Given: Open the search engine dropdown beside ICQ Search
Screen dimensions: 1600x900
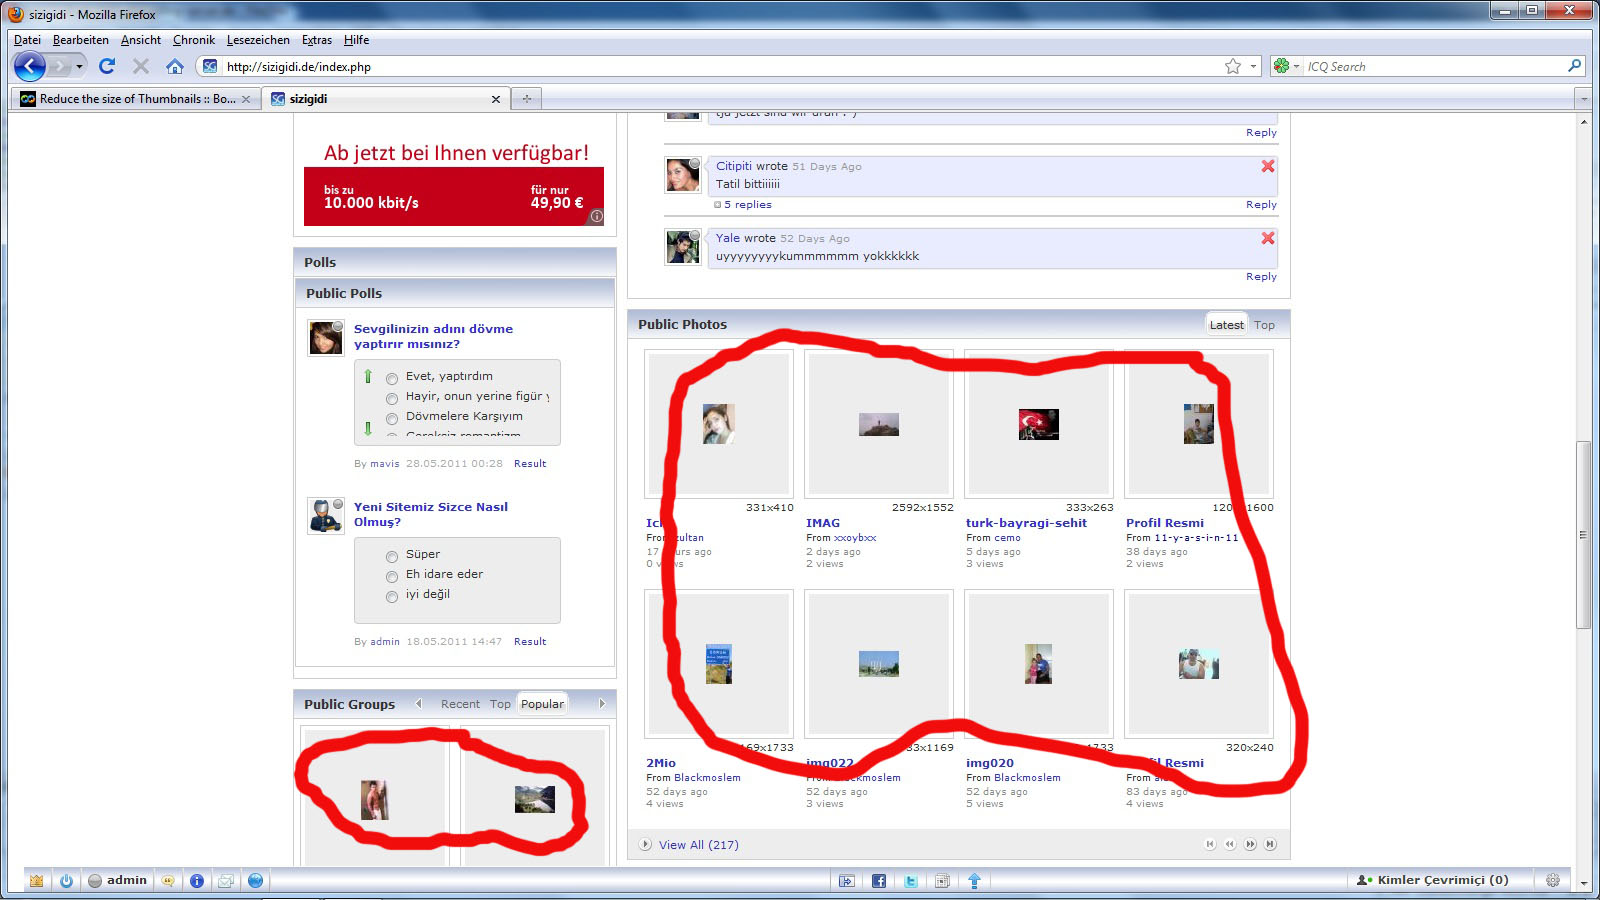Looking at the screenshot, I should pos(1286,67).
